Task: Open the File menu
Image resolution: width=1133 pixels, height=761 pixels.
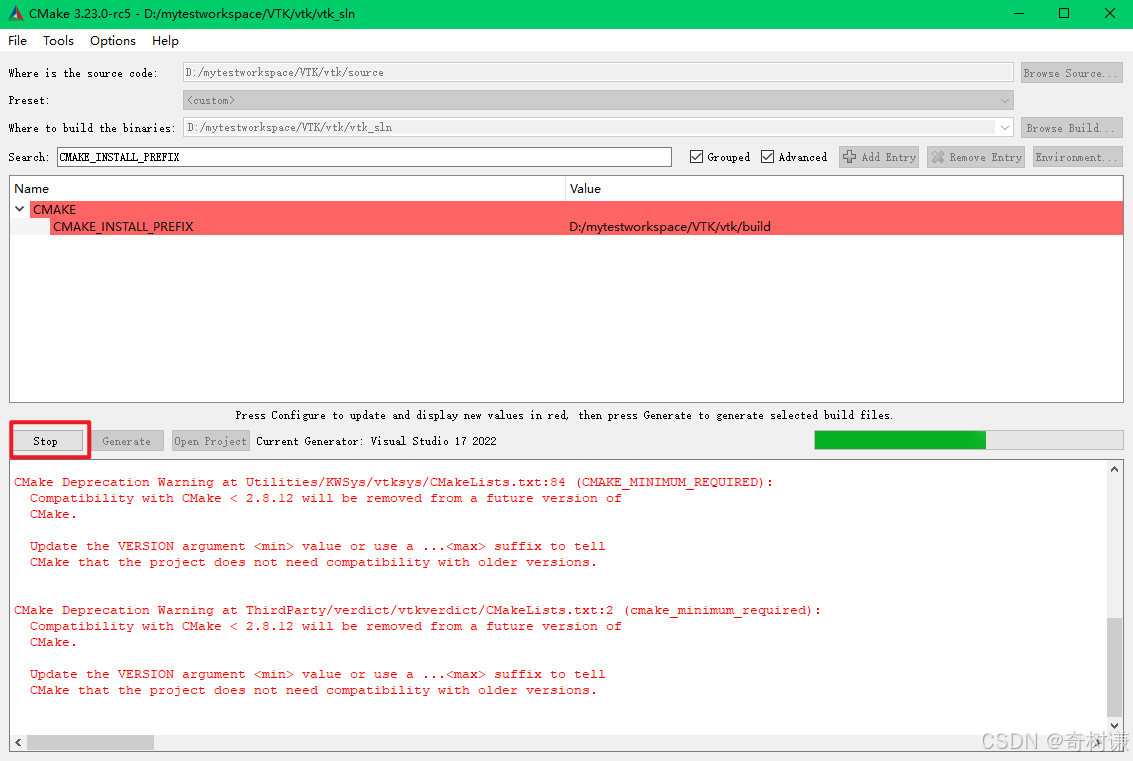Action: (17, 40)
